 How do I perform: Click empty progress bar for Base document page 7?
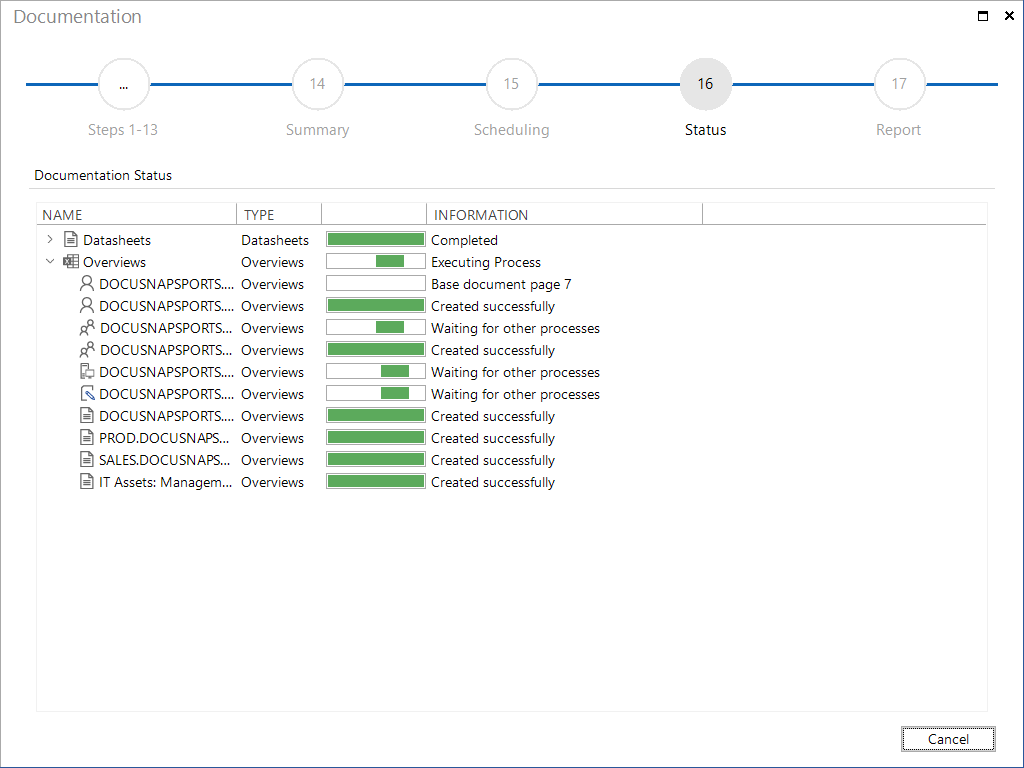pos(376,283)
